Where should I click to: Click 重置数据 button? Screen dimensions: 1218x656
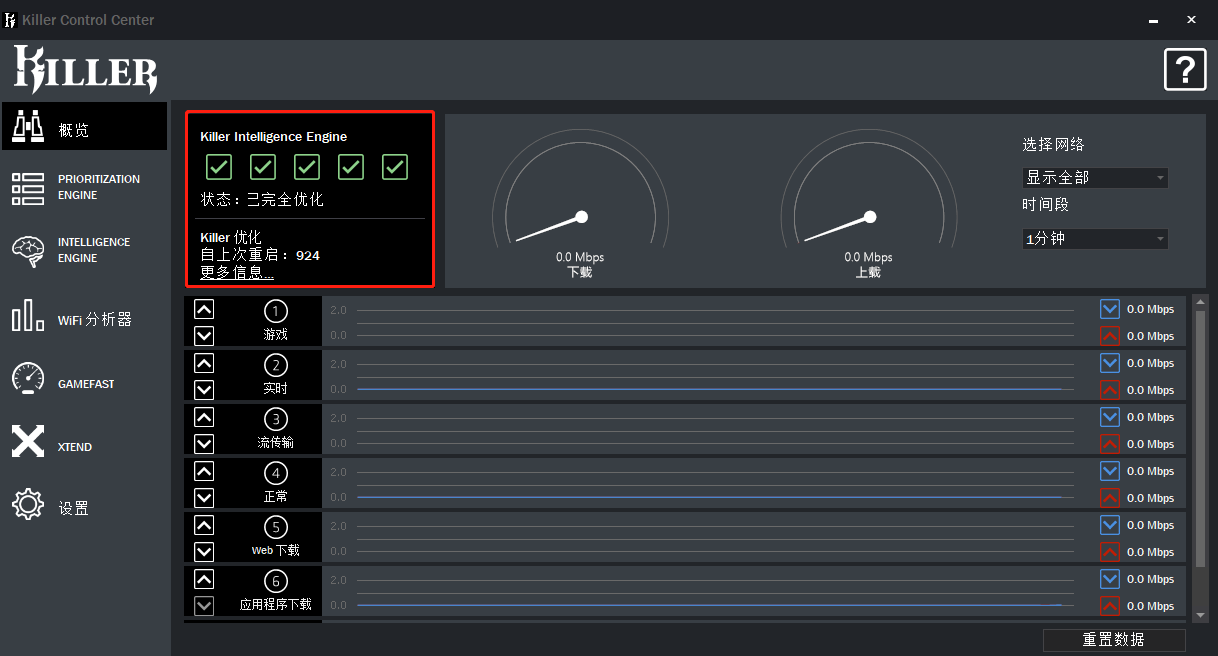(x=1114, y=640)
